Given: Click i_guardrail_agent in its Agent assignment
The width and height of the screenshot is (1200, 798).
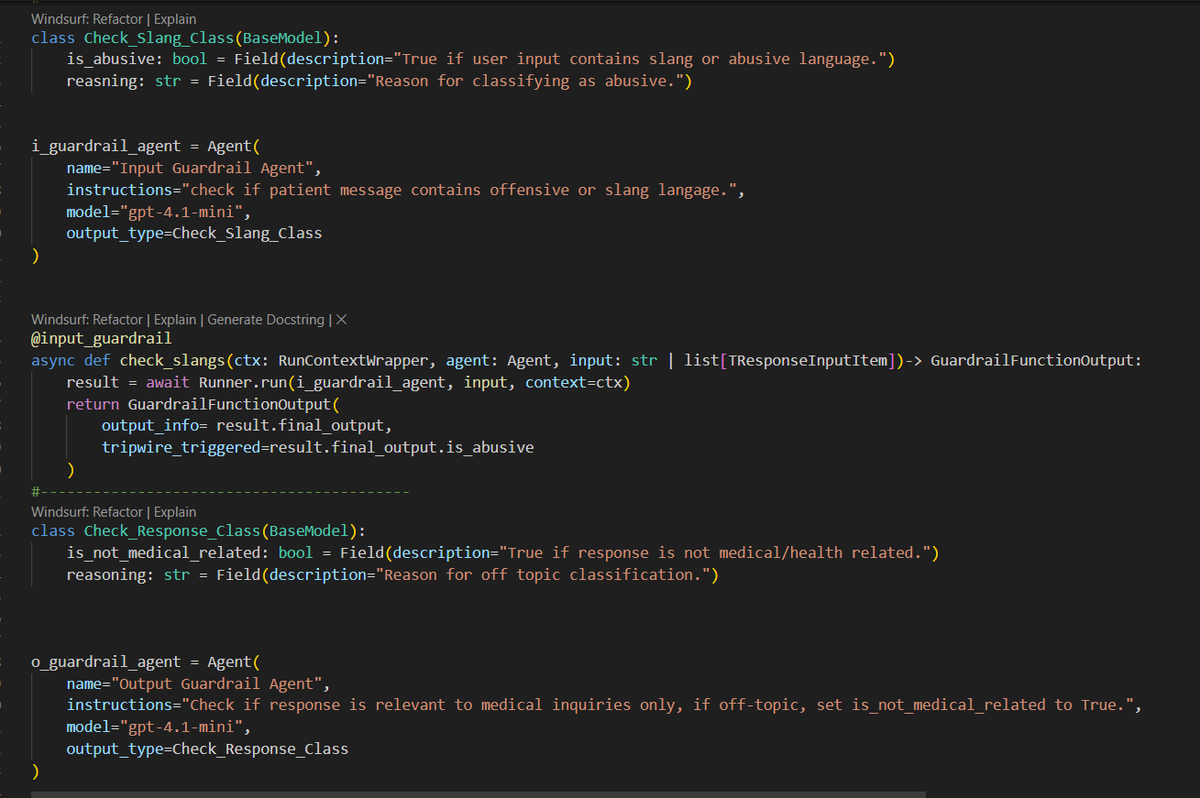Looking at the screenshot, I should pos(106,146).
